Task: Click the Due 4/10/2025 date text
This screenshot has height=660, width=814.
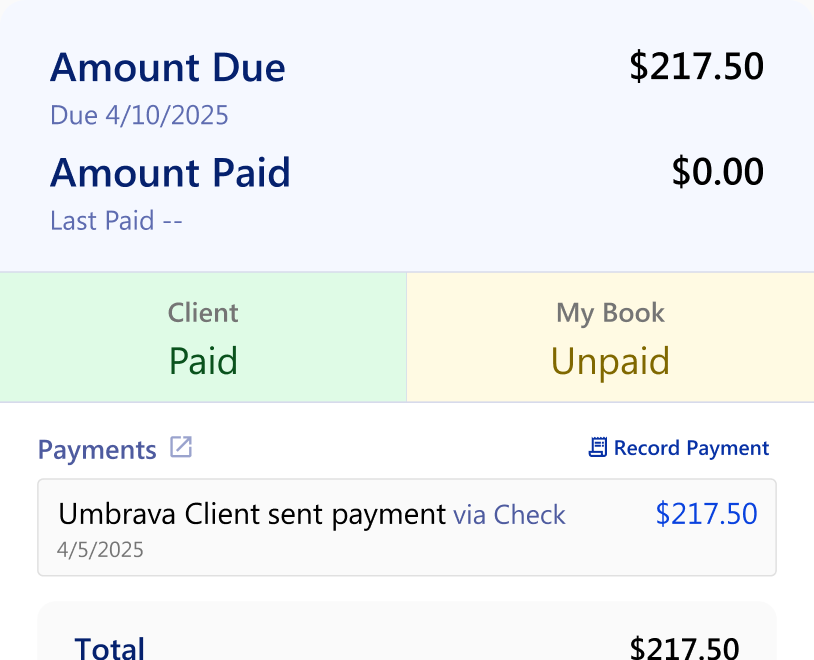Action: (x=139, y=116)
